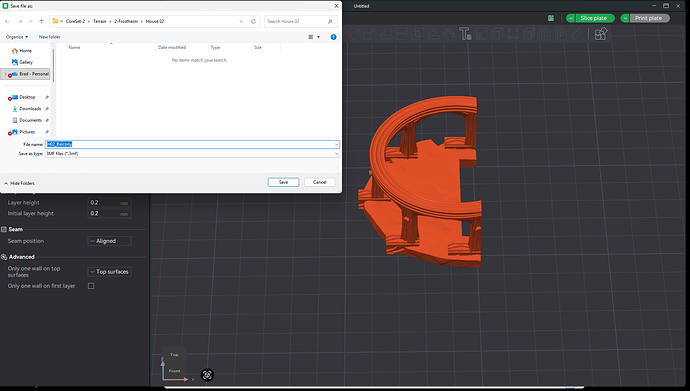Click the Save button
Screen dimensions: 690x391
tap(283, 182)
